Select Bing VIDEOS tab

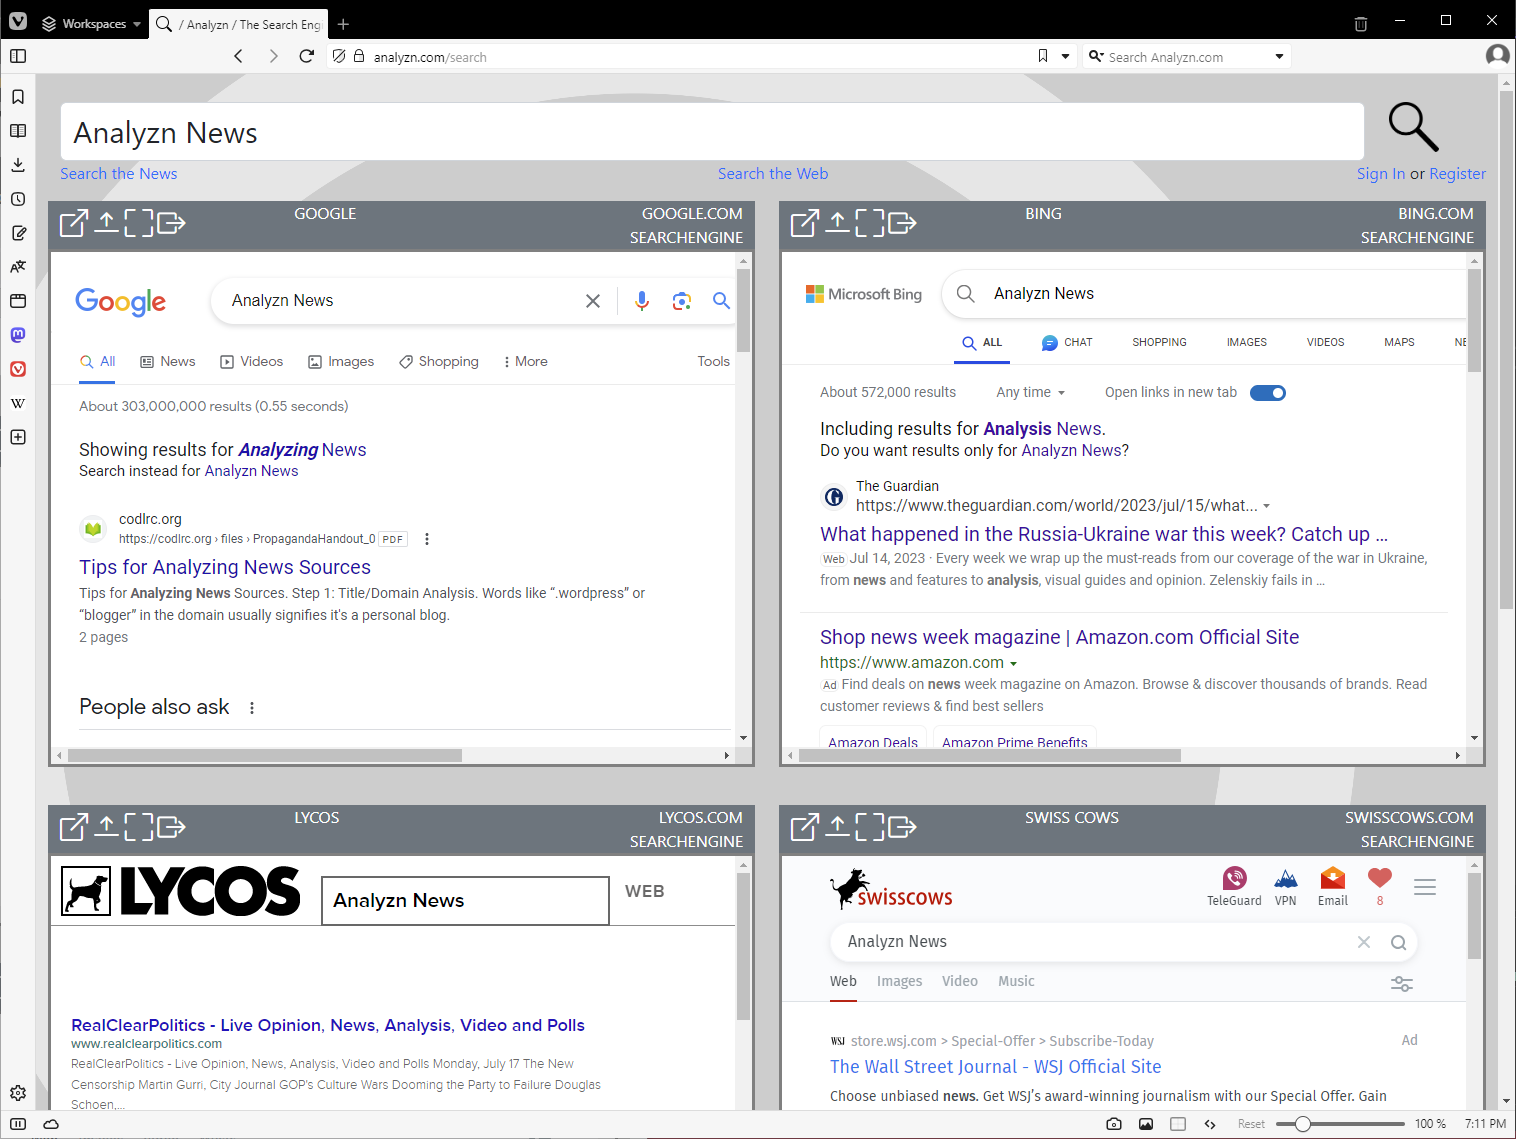(1325, 343)
